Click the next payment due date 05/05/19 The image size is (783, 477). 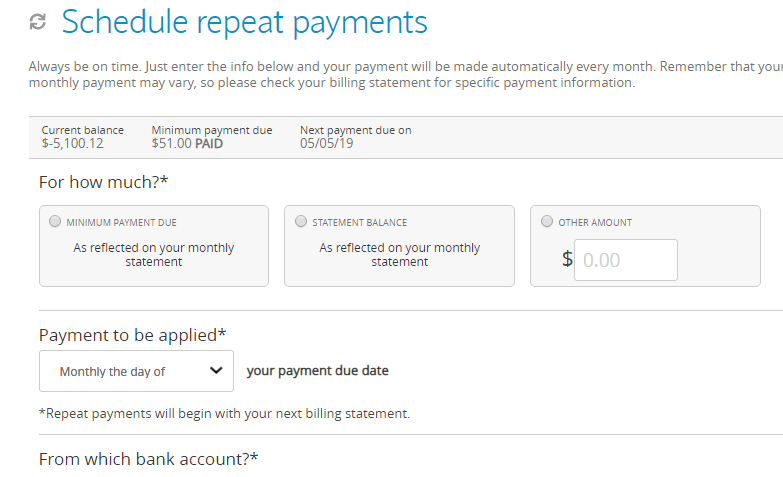click(x=327, y=144)
